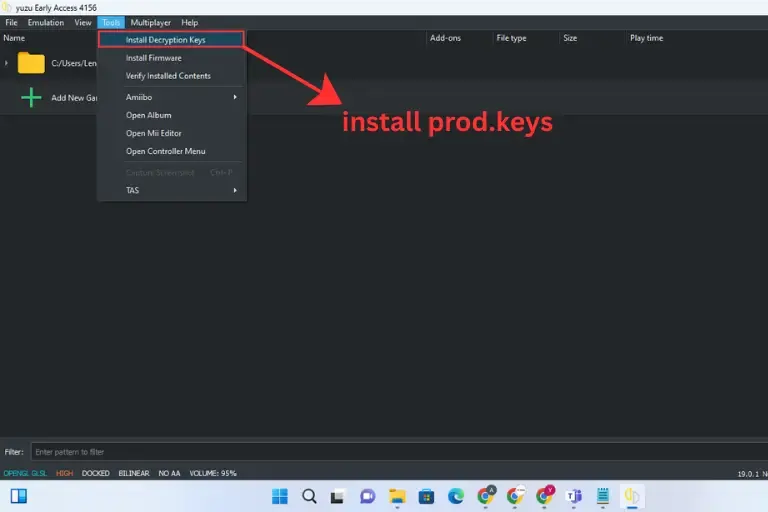Click the green plus Add New Game icon

(31, 98)
